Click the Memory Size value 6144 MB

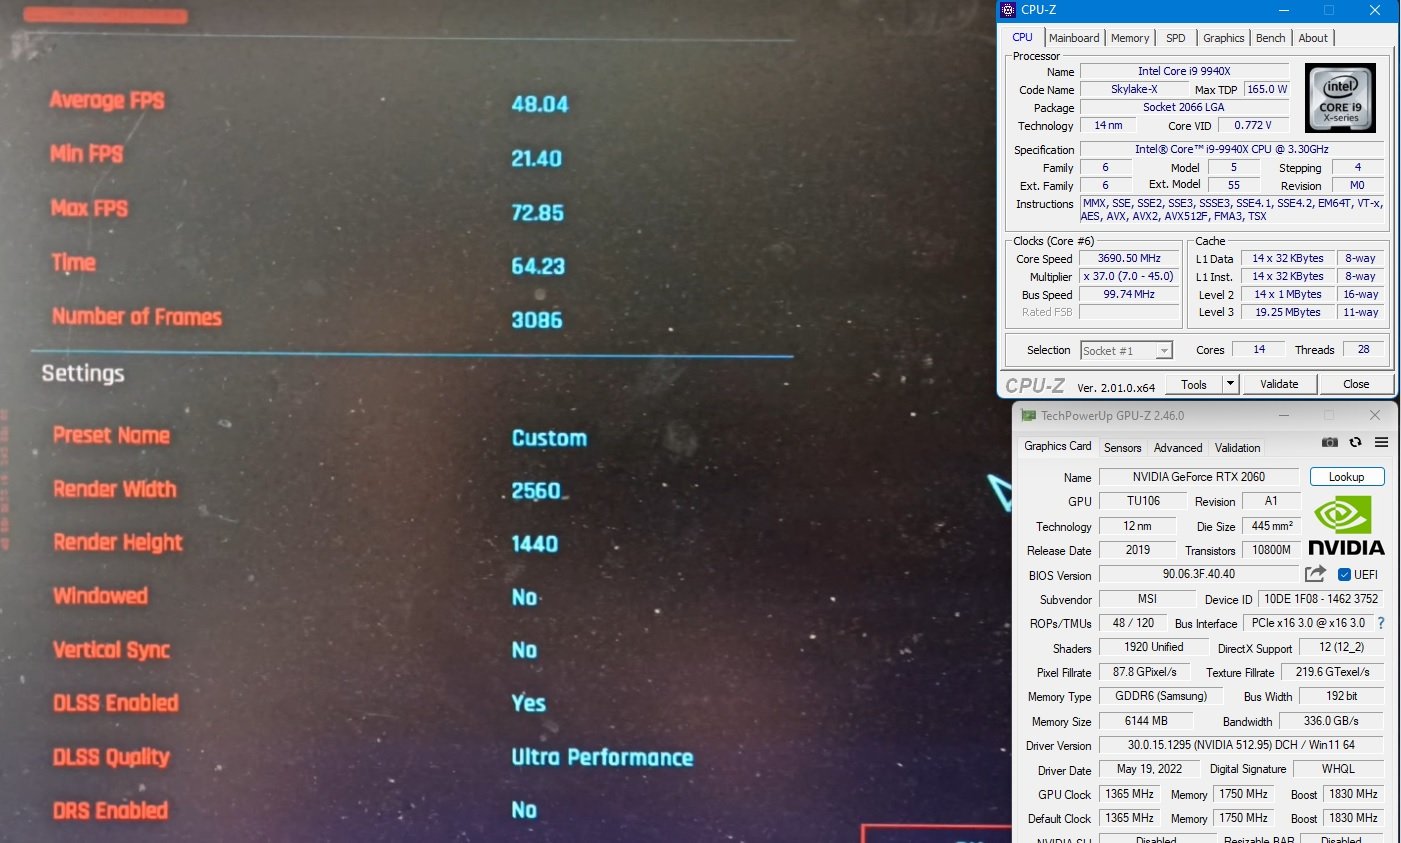click(1146, 720)
